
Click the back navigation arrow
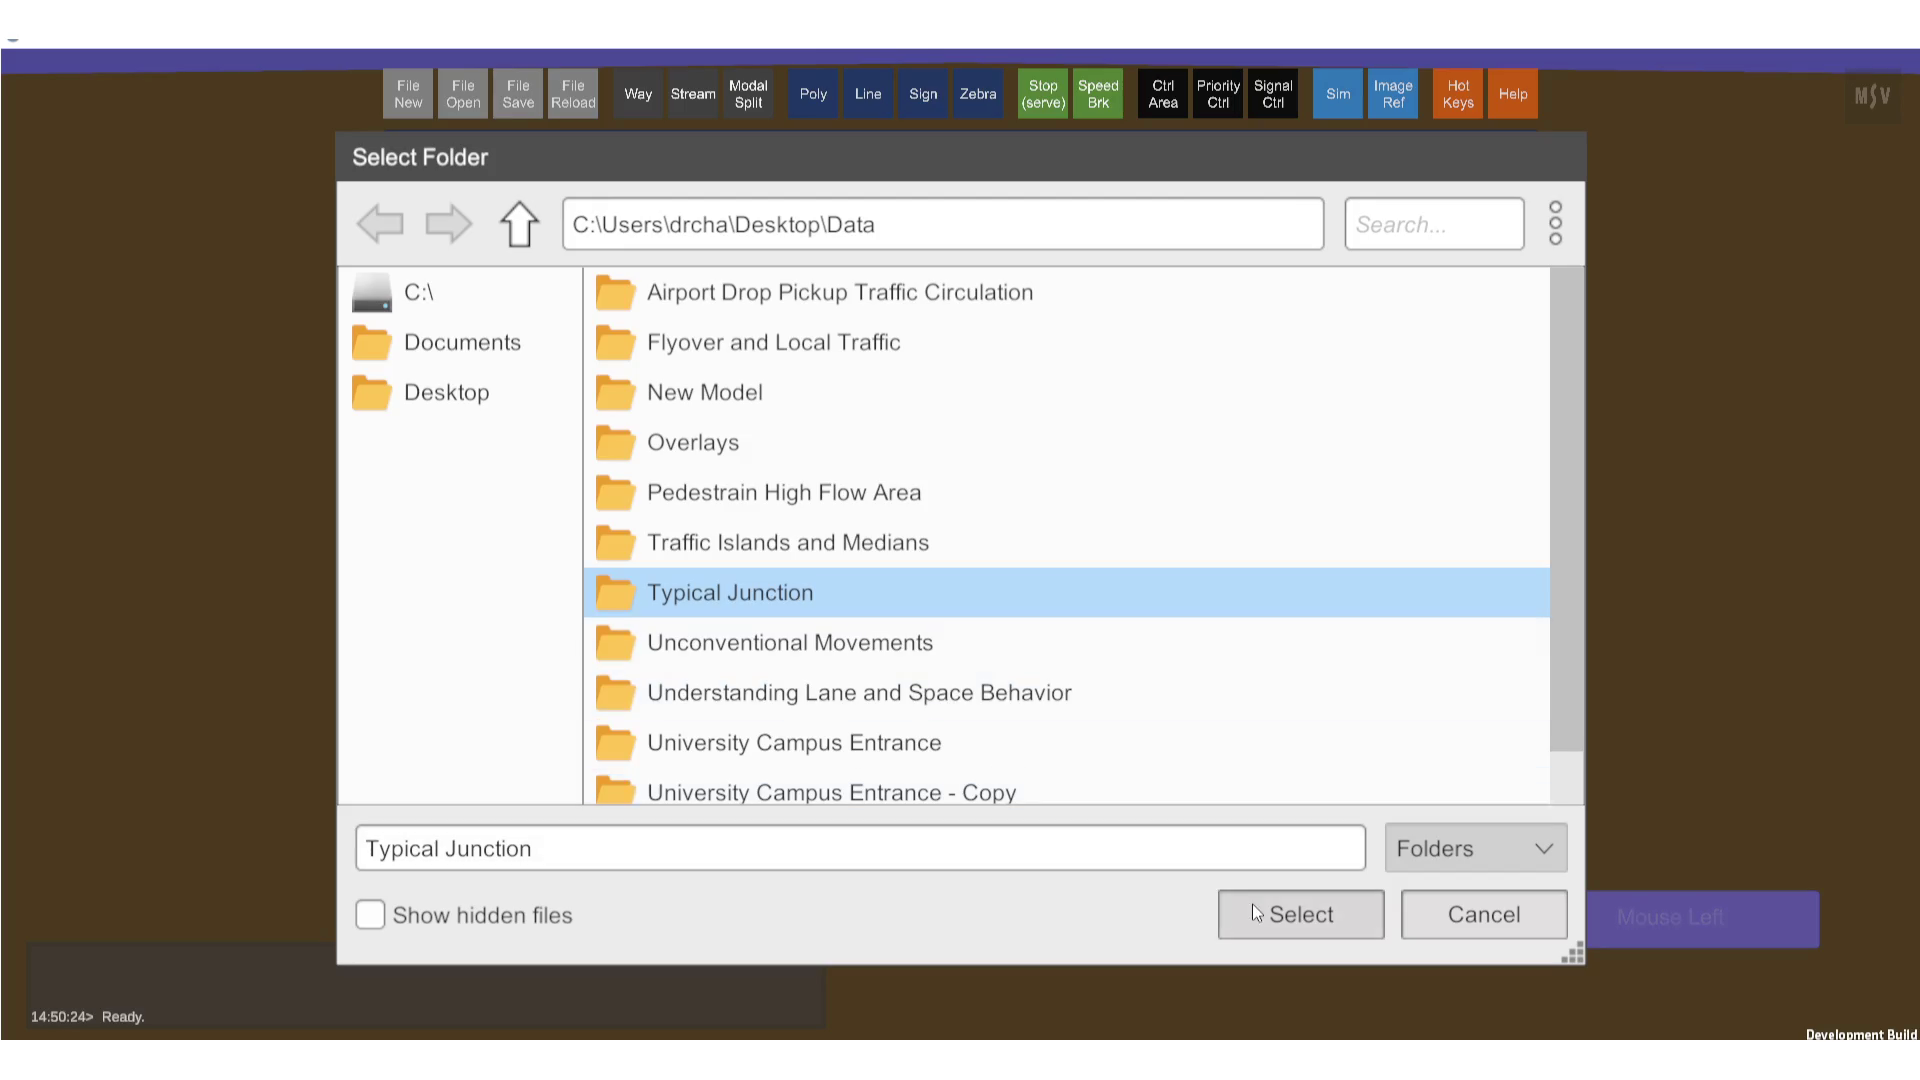coord(380,224)
